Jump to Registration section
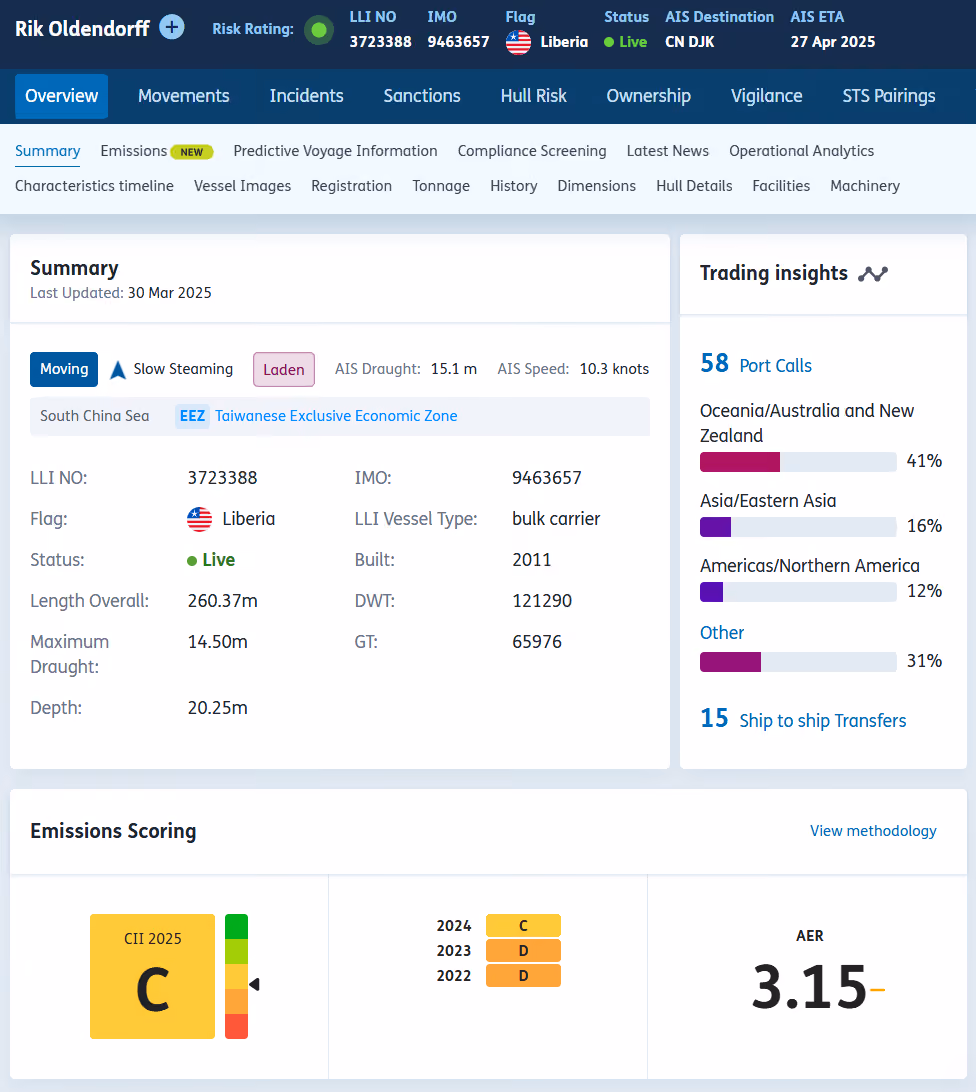 pos(352,186)
